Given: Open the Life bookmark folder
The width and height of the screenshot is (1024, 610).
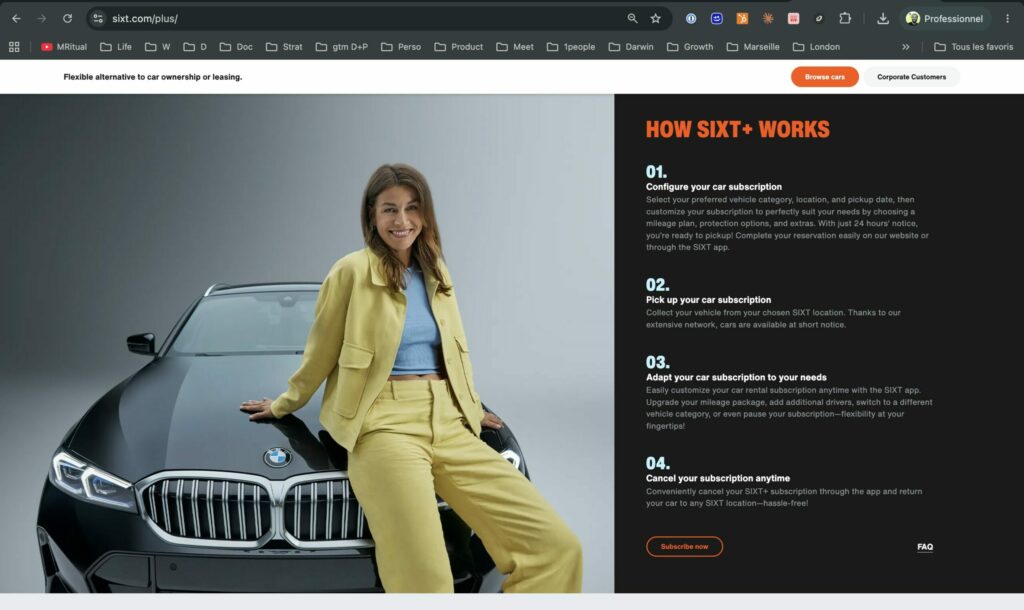Looking at the screenshot, I should coord(116,47).
